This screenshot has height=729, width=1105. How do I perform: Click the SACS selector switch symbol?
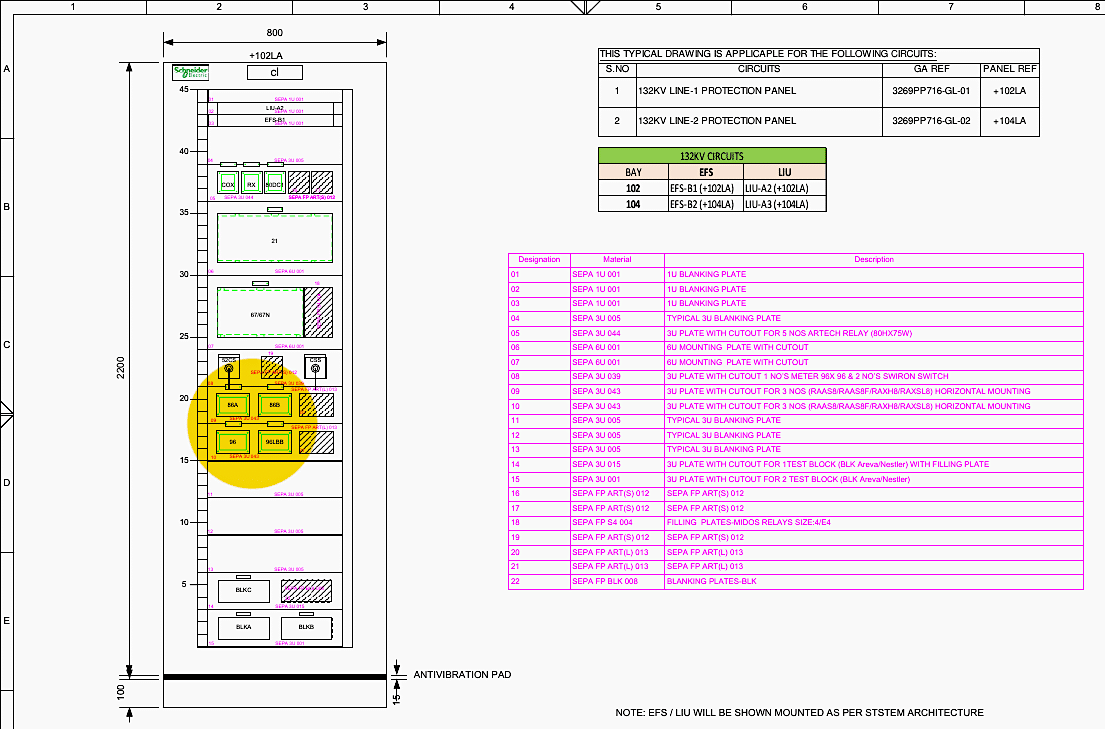point(228,367)
